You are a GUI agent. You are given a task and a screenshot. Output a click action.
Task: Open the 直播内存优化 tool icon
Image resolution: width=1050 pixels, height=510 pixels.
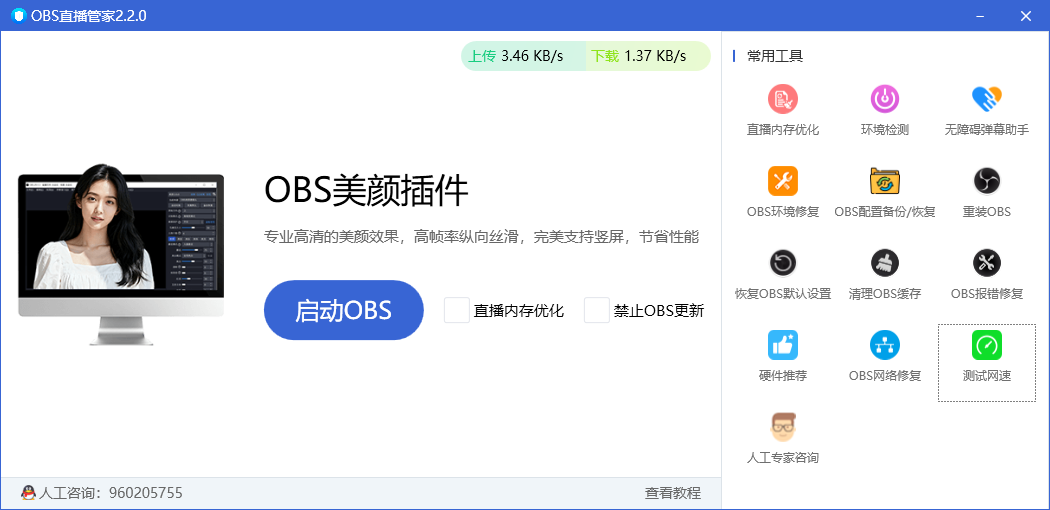coord(783,99)
